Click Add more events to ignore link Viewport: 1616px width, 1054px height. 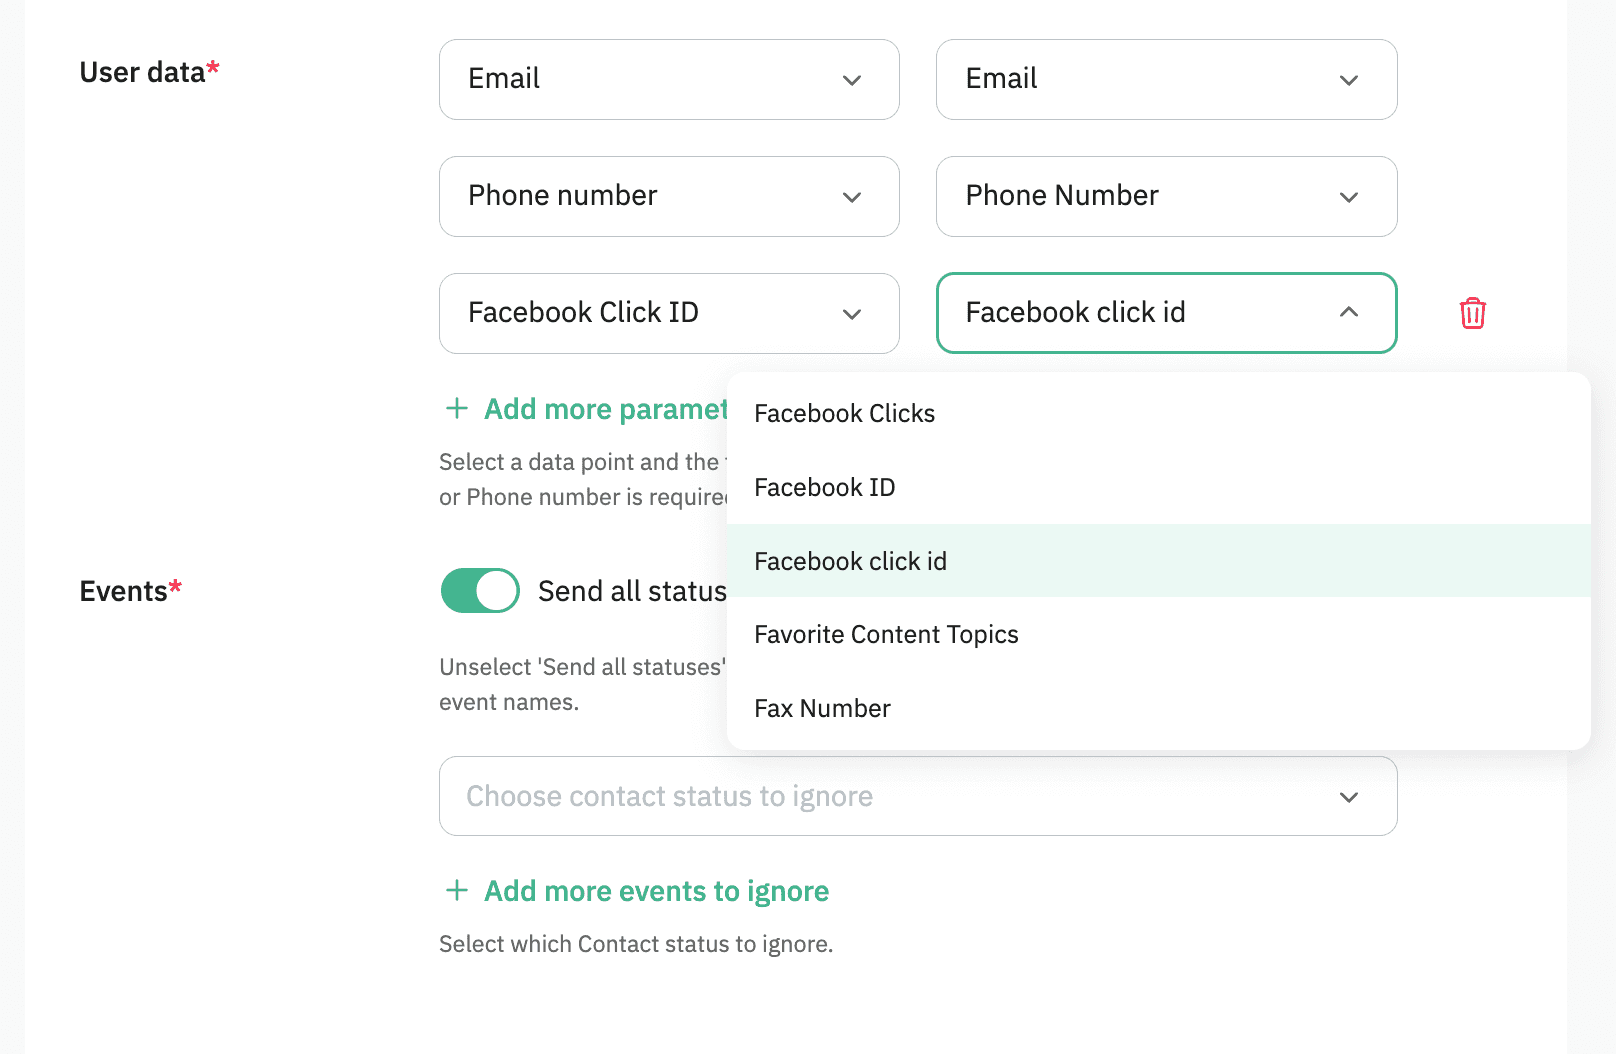click(x=656, y=891)
